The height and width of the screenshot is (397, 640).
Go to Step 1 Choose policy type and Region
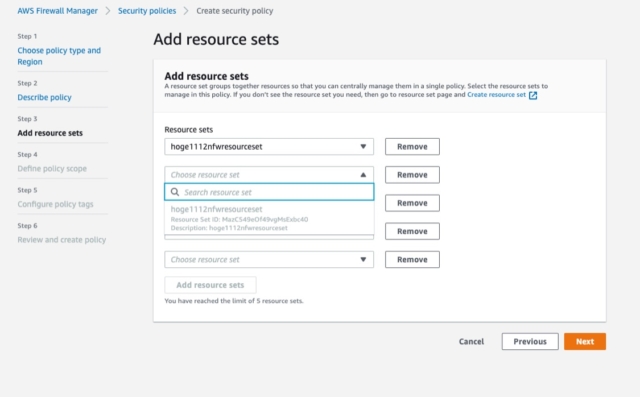pyautogui.click(x=59, y=56)
